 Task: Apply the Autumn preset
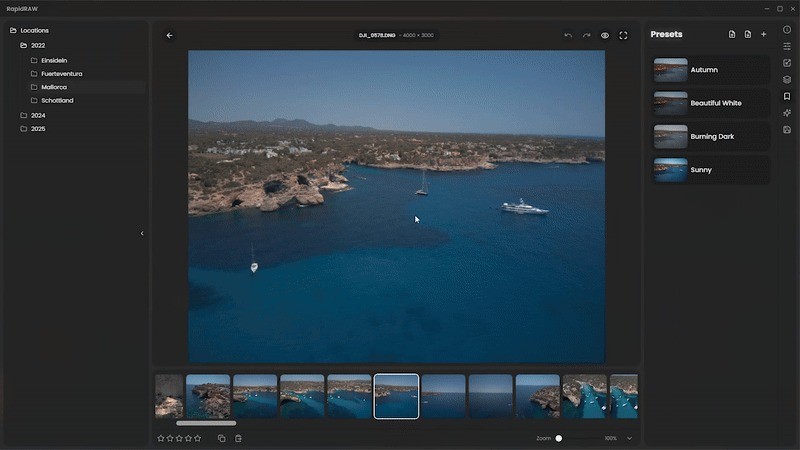(711, 70)
